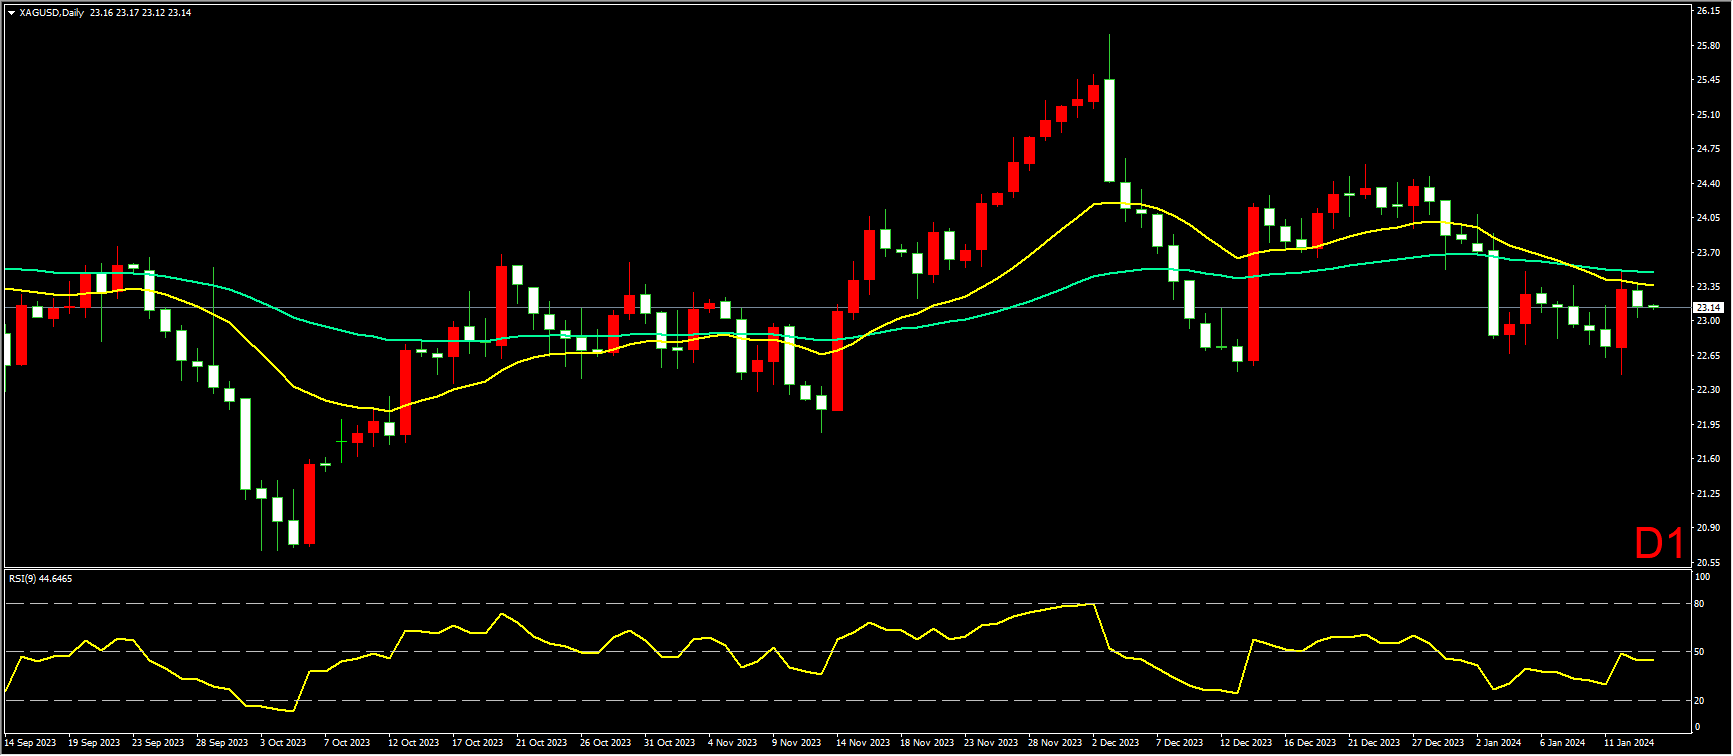The image size is (1733, 756).
Task: Click the 14 Nov 2023 date label
Action: (863, 743)
